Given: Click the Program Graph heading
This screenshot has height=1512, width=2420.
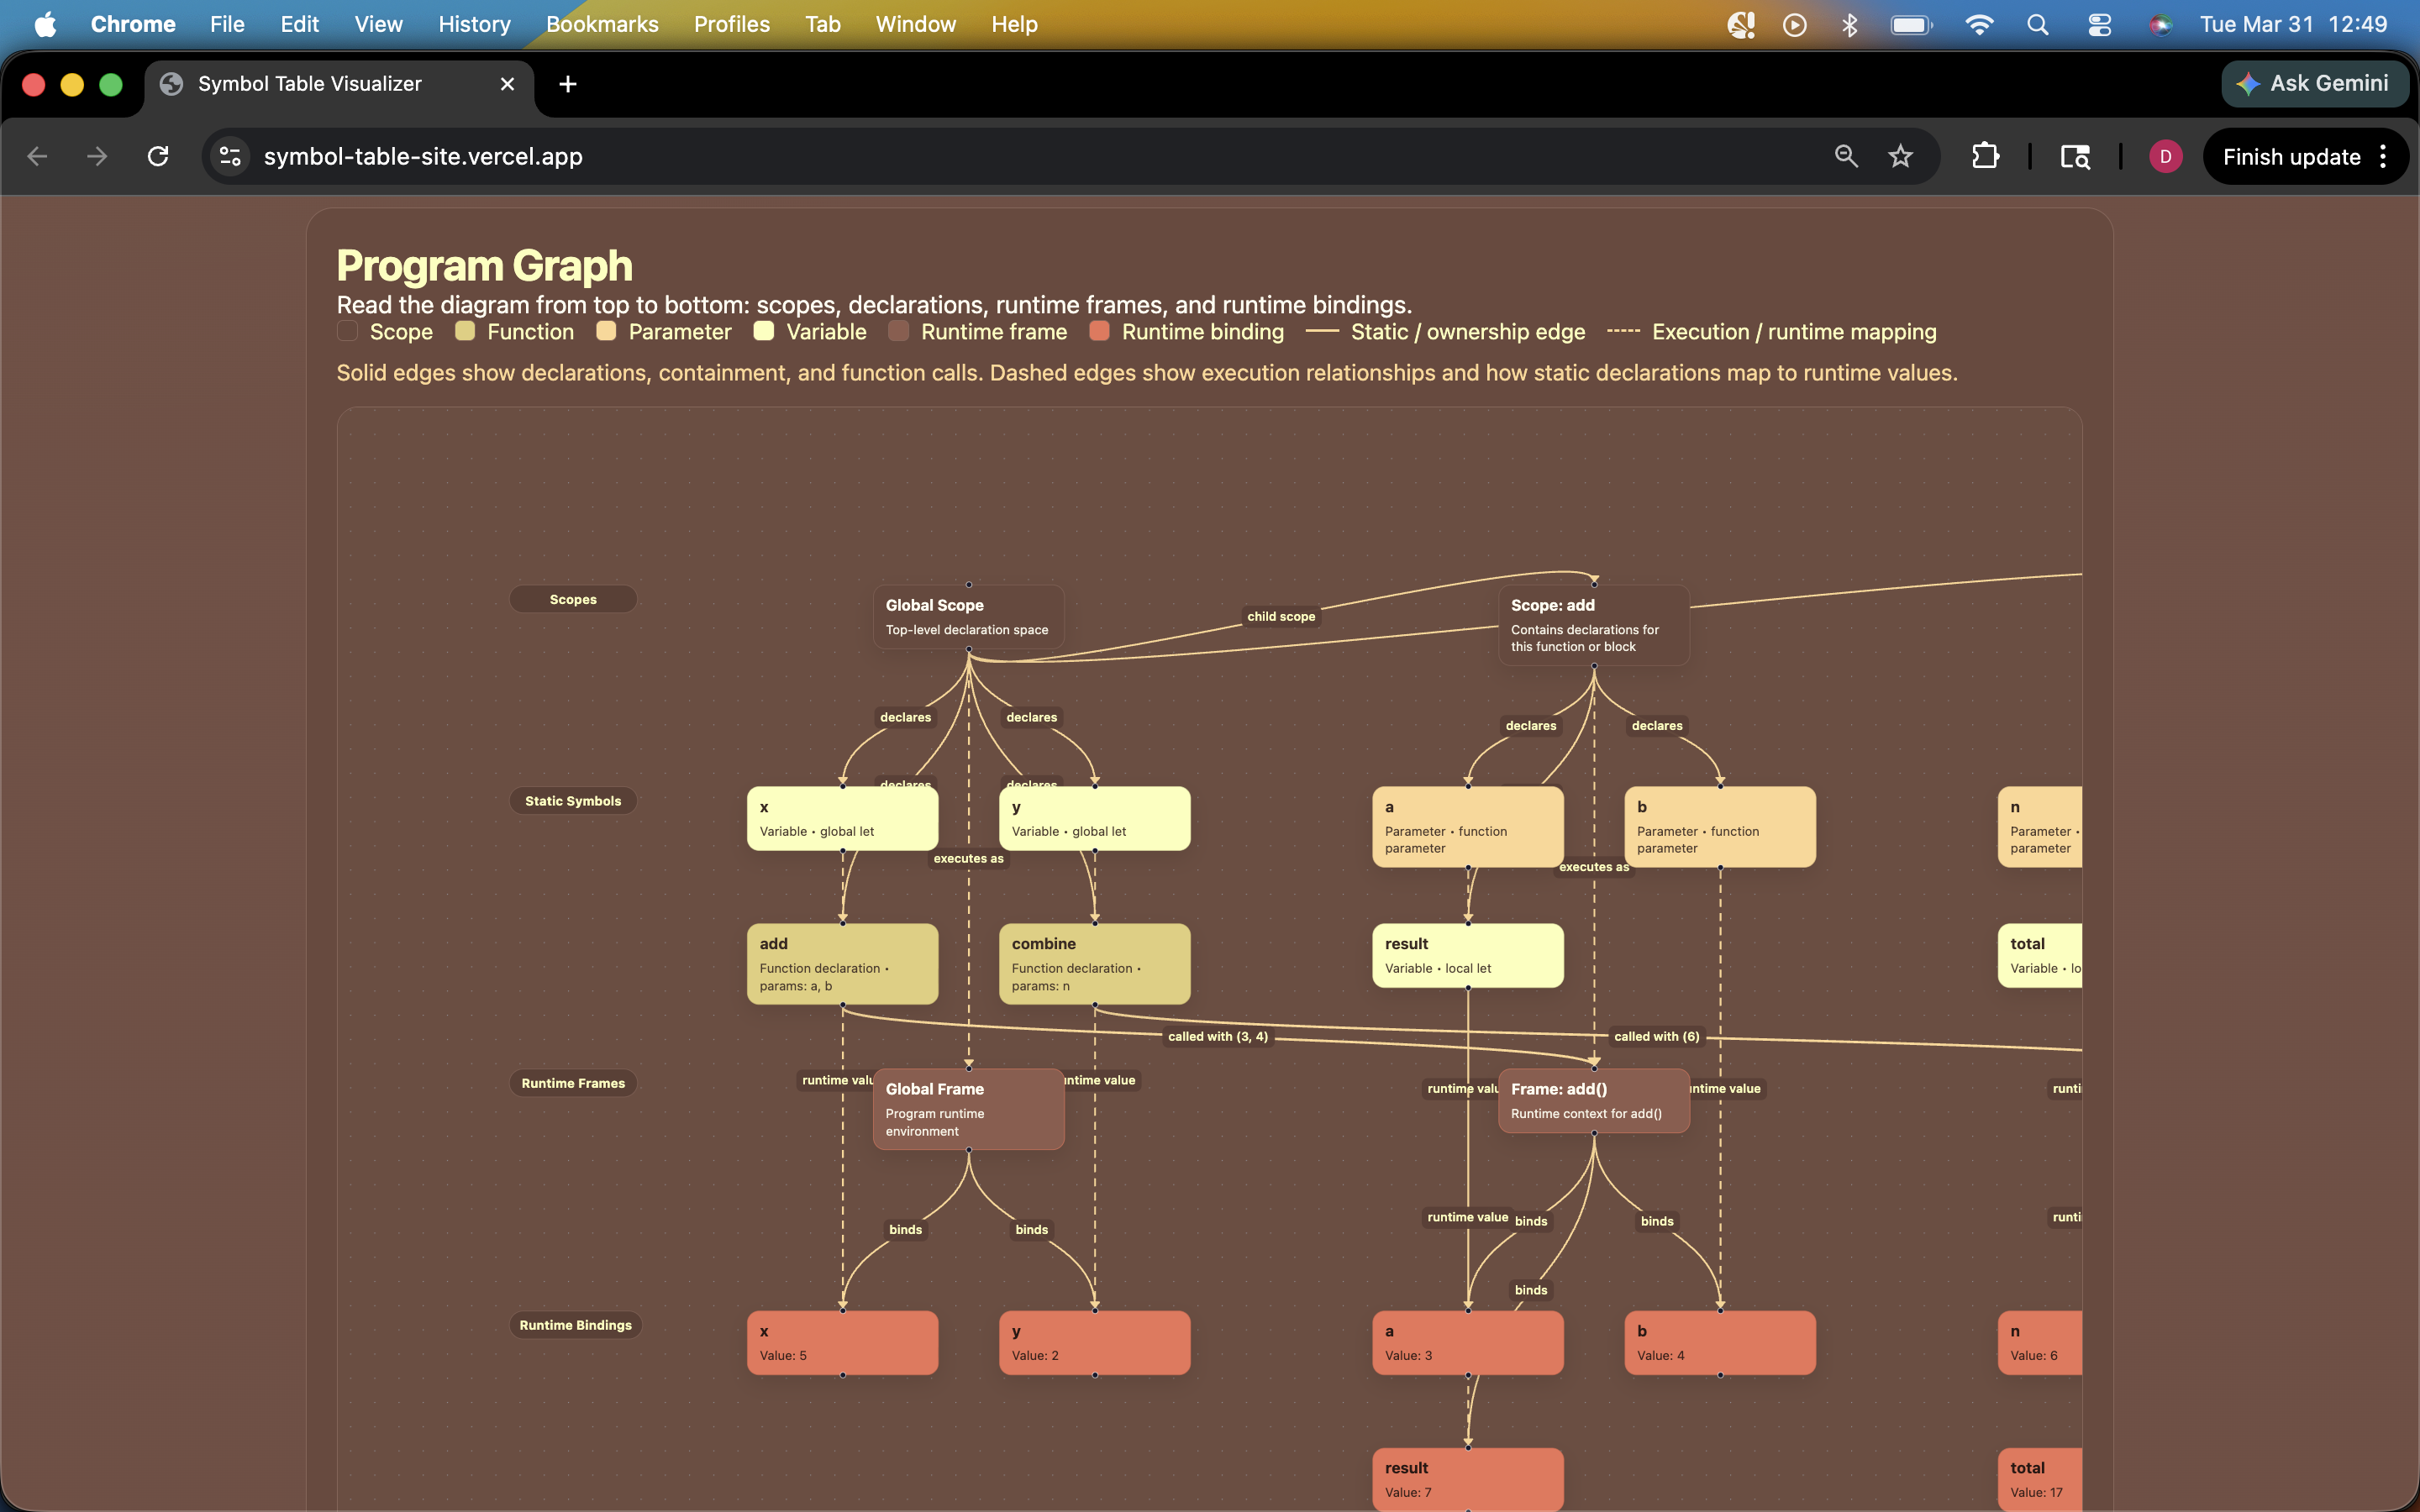Looking at the screenshot, I should tap(484, 265).
